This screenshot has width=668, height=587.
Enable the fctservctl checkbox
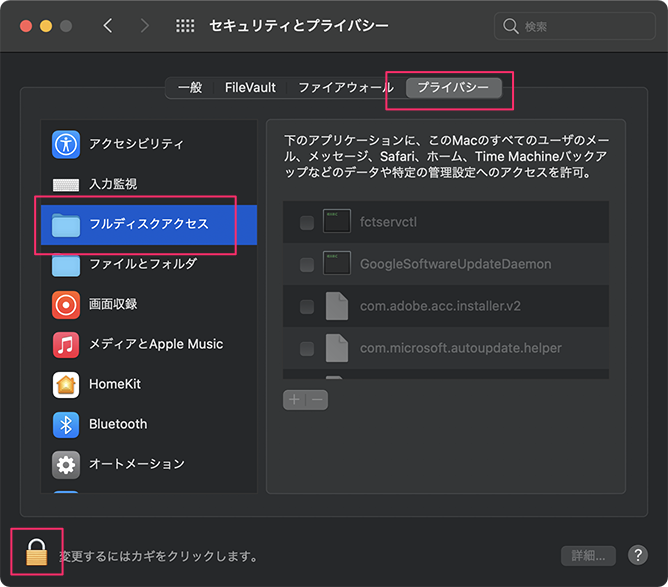tap(307, 222)
